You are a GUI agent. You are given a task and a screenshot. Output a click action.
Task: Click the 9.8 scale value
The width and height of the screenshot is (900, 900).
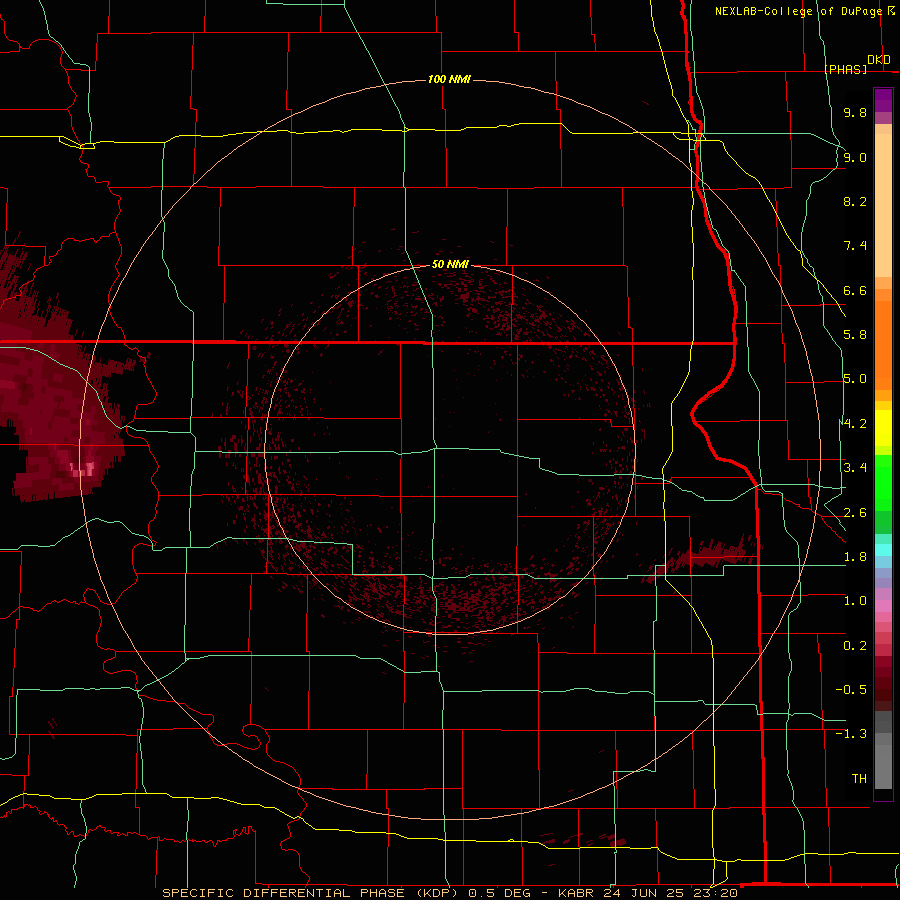click(x=855, y=112)
